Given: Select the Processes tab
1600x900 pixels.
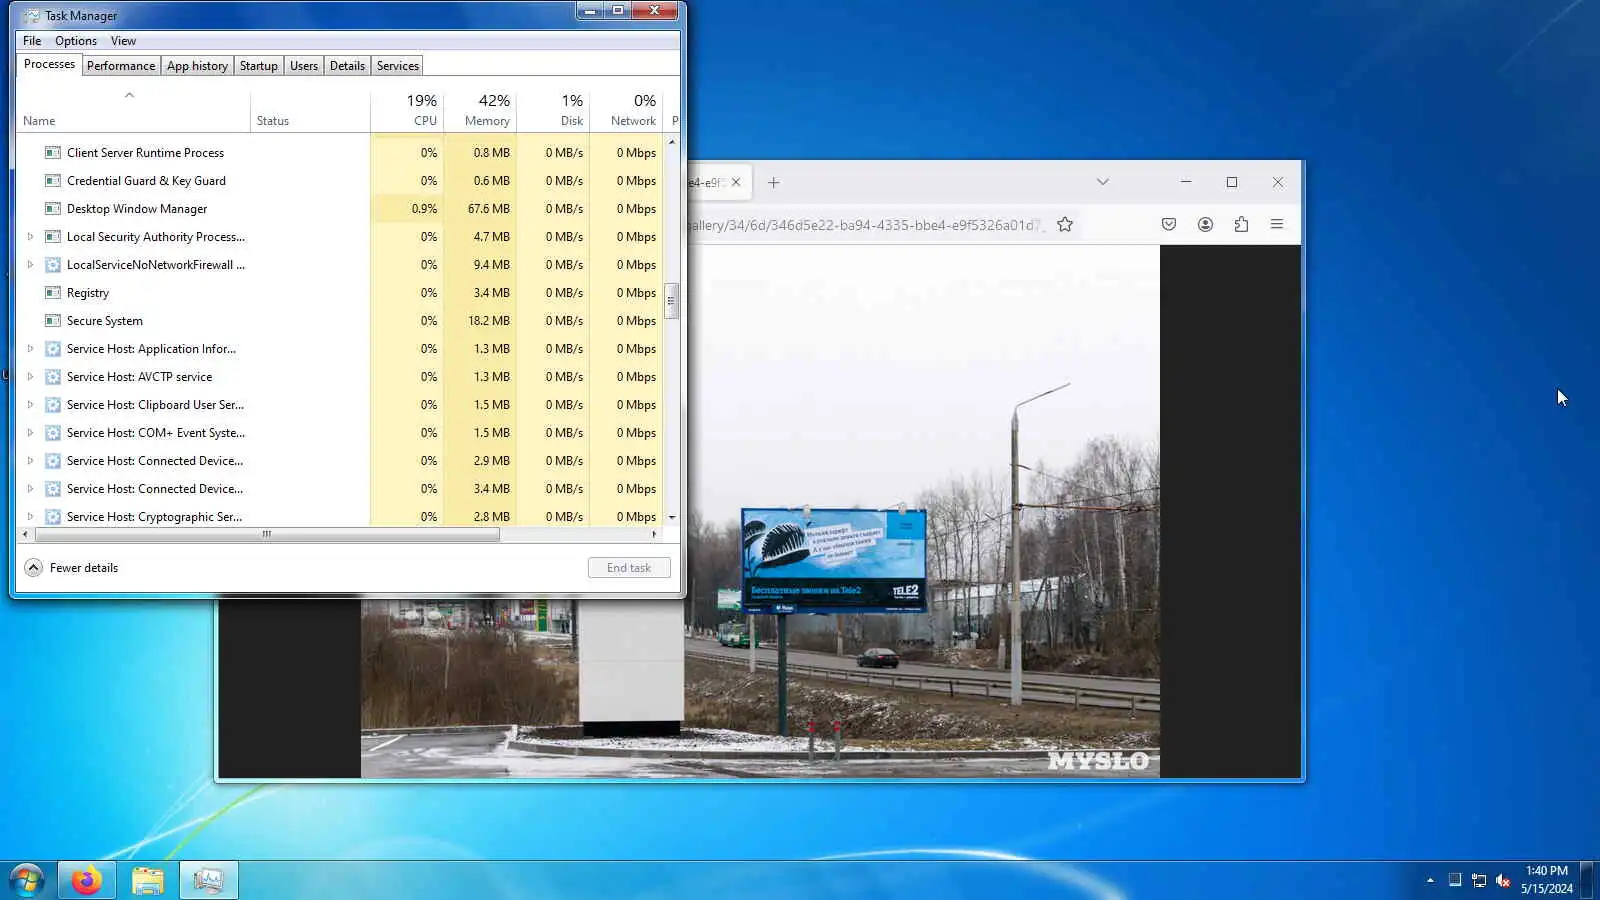Looking at the screenshot, I should (49, 64).
